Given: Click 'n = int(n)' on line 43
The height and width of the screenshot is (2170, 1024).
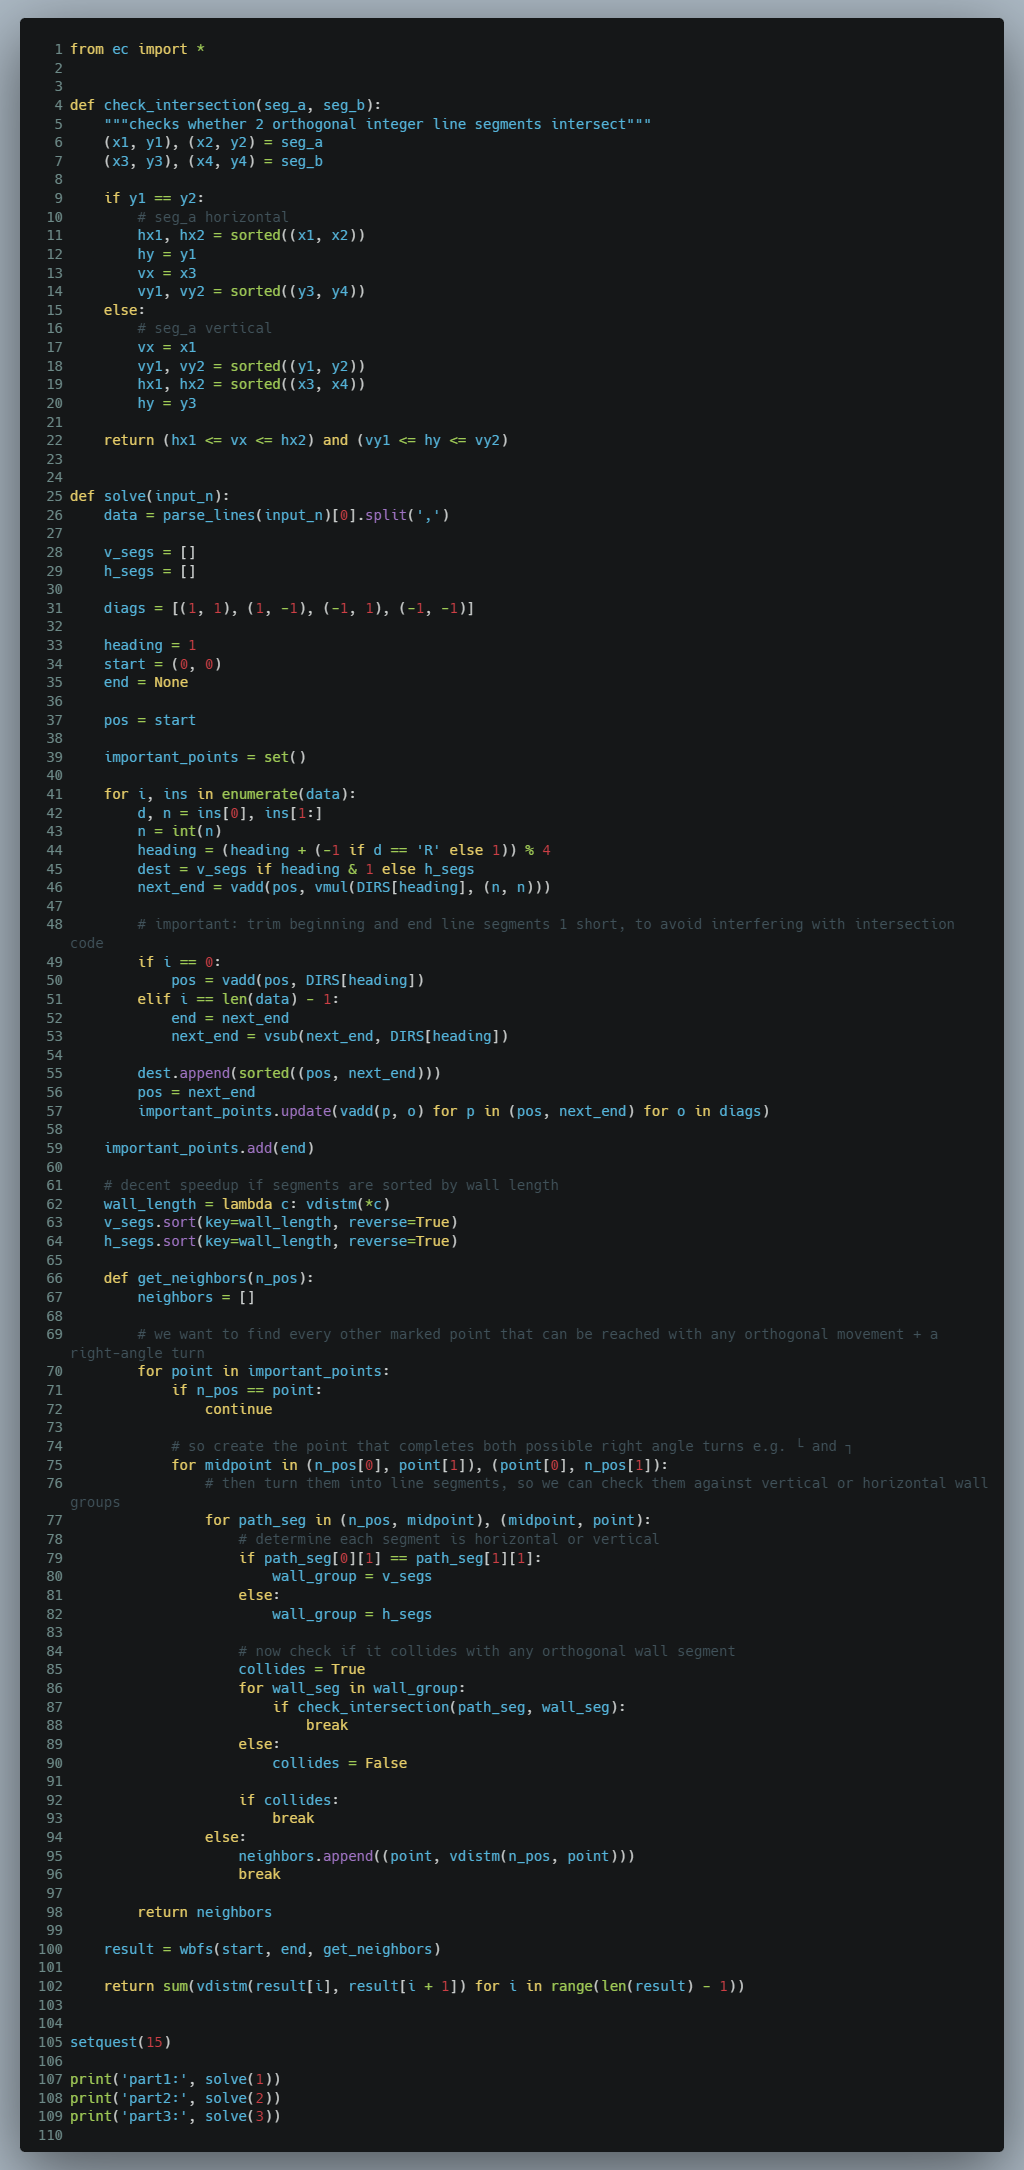Looking at the screenshot, I should click(180, 831).
